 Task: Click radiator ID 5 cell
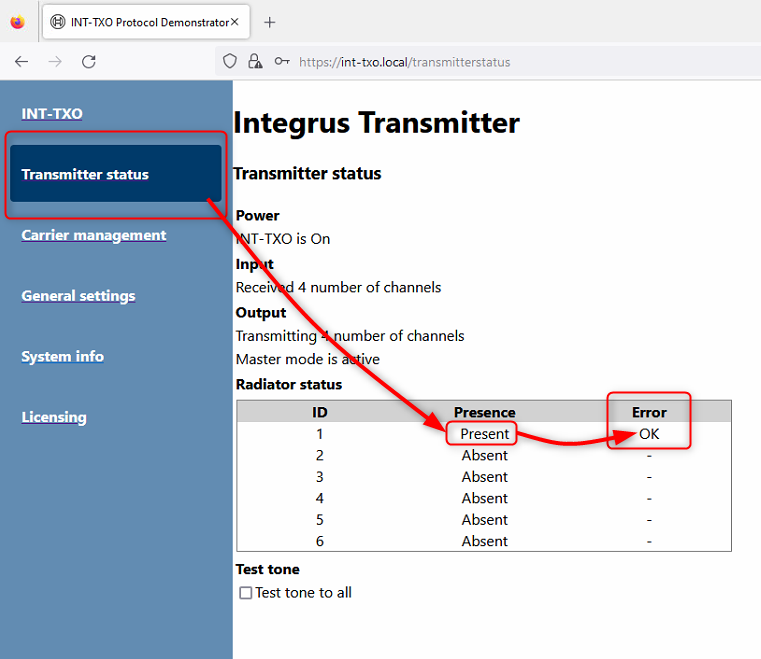319,520
